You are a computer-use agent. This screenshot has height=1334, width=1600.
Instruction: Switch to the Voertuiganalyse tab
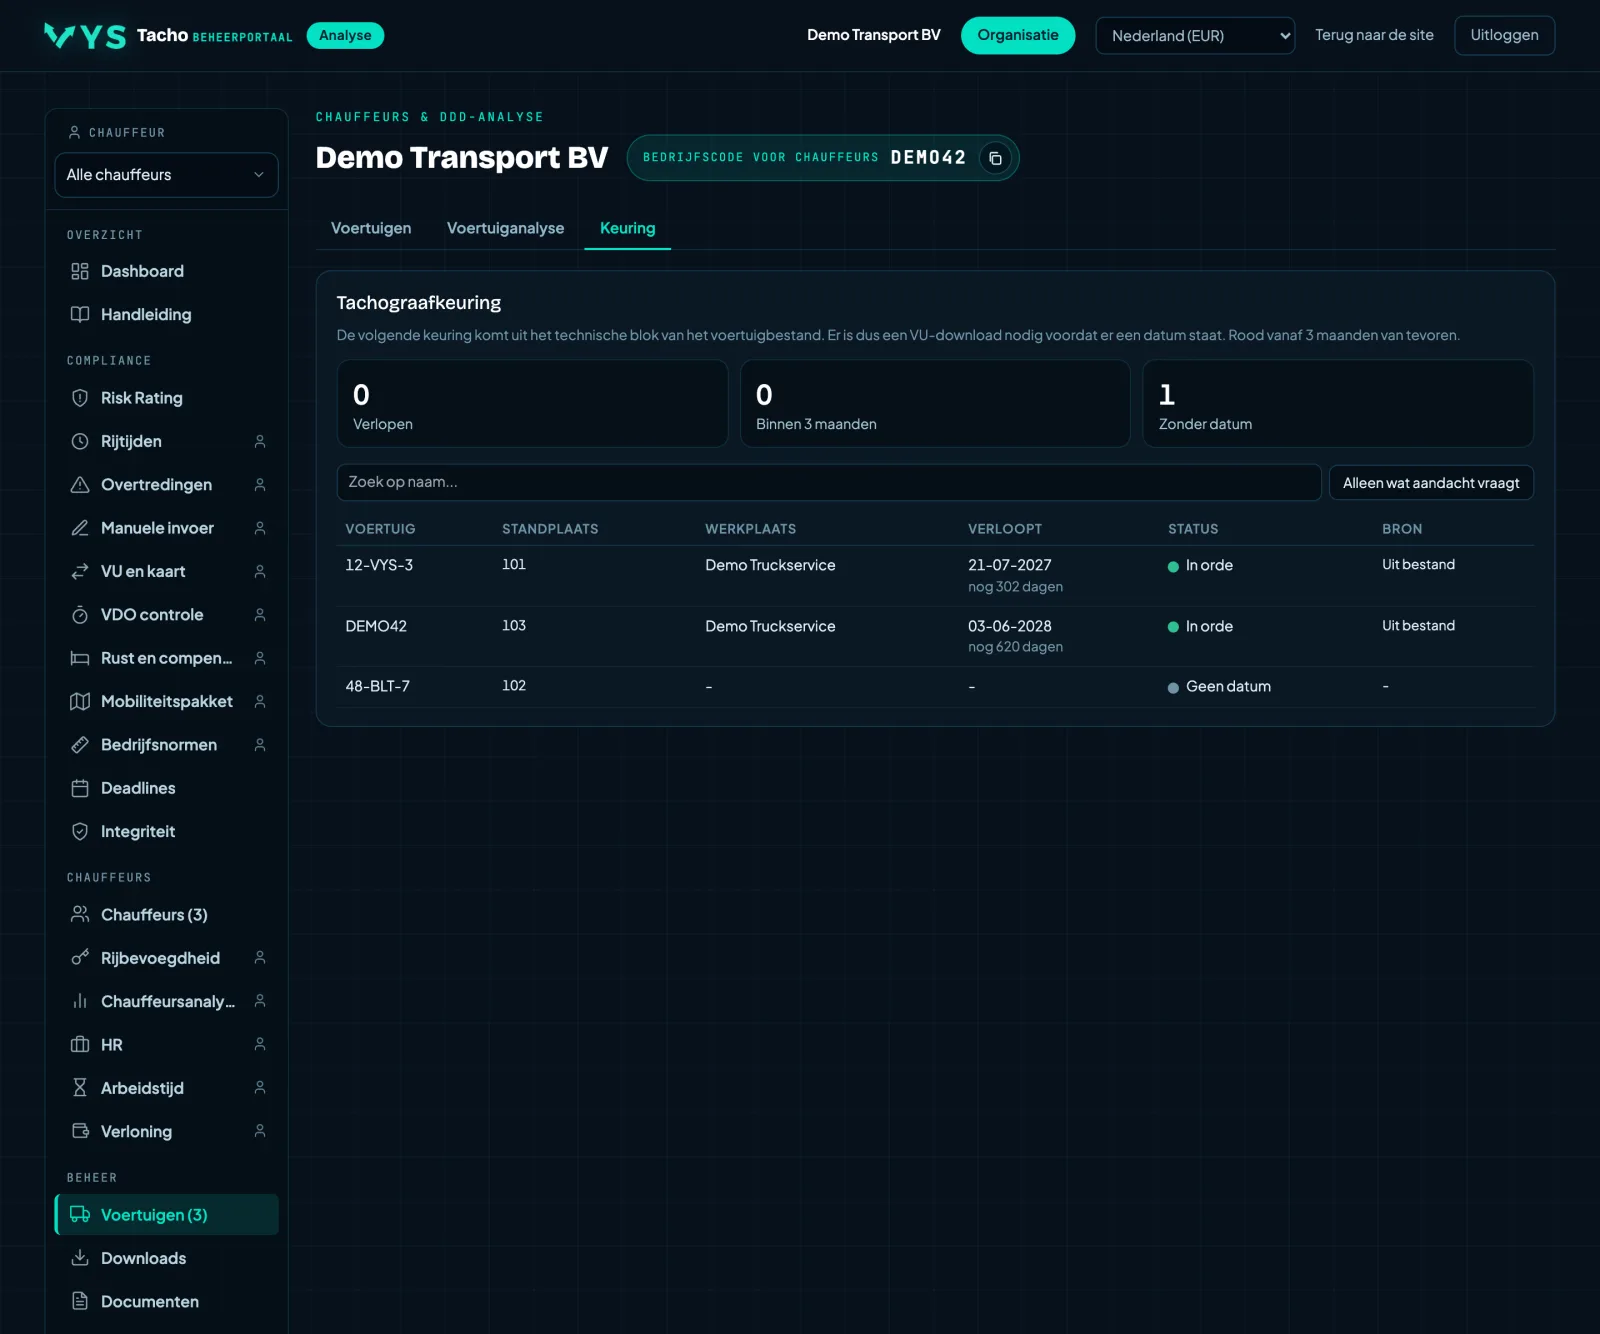[505, 228]
